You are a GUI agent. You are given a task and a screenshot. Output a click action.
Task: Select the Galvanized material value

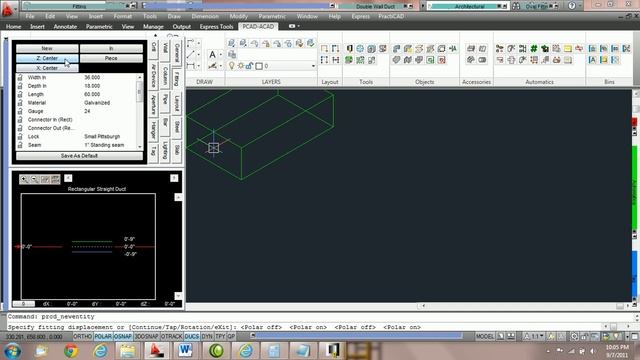pyautogui.click(x=97, y=102)
